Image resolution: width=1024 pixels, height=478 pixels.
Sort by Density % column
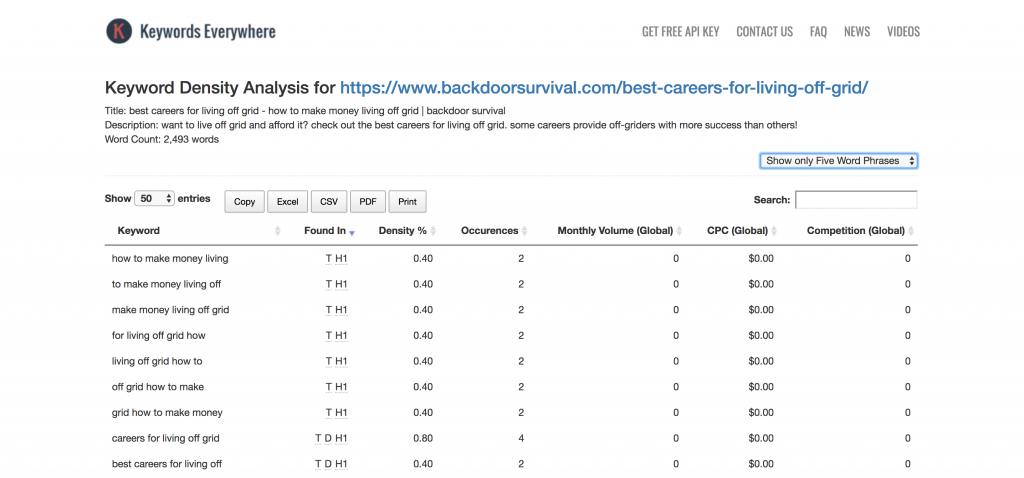click(402, 231)
